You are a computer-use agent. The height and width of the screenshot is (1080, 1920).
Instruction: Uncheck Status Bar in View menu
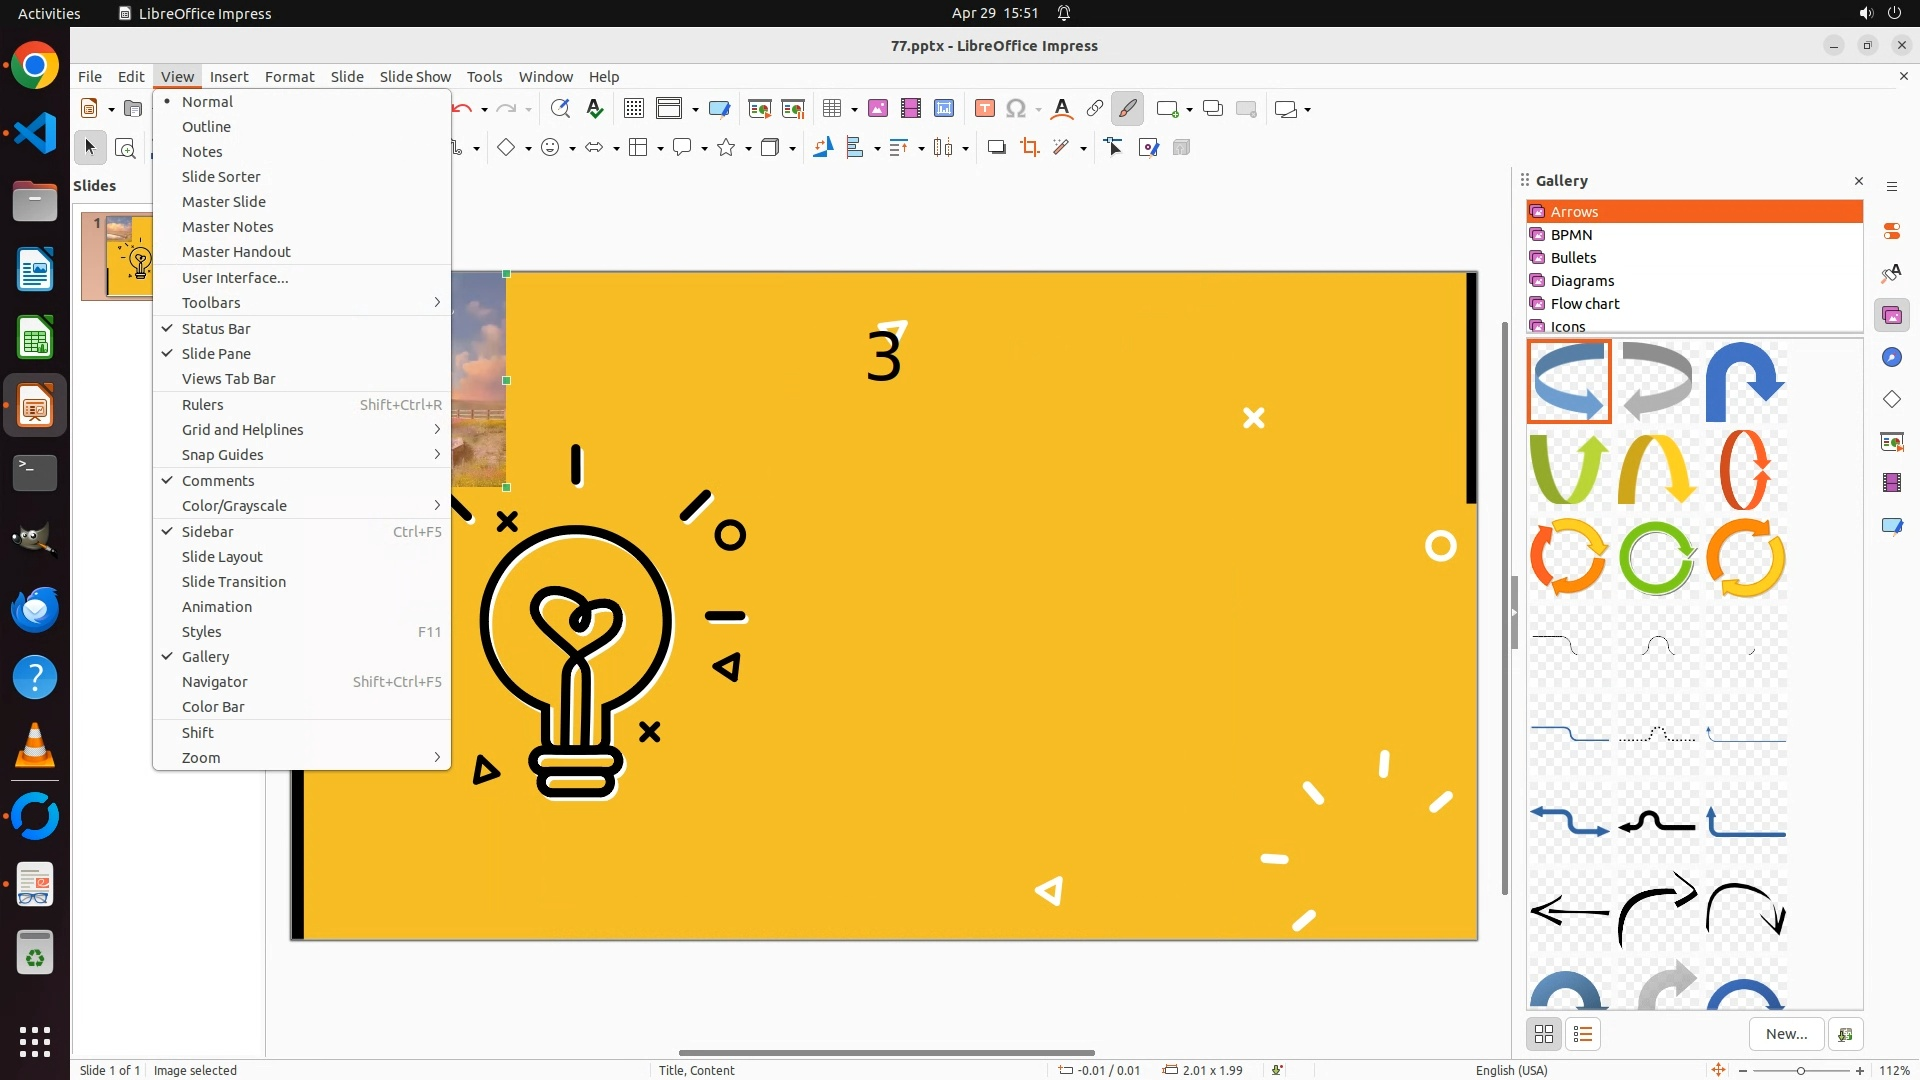pos(216,329)
